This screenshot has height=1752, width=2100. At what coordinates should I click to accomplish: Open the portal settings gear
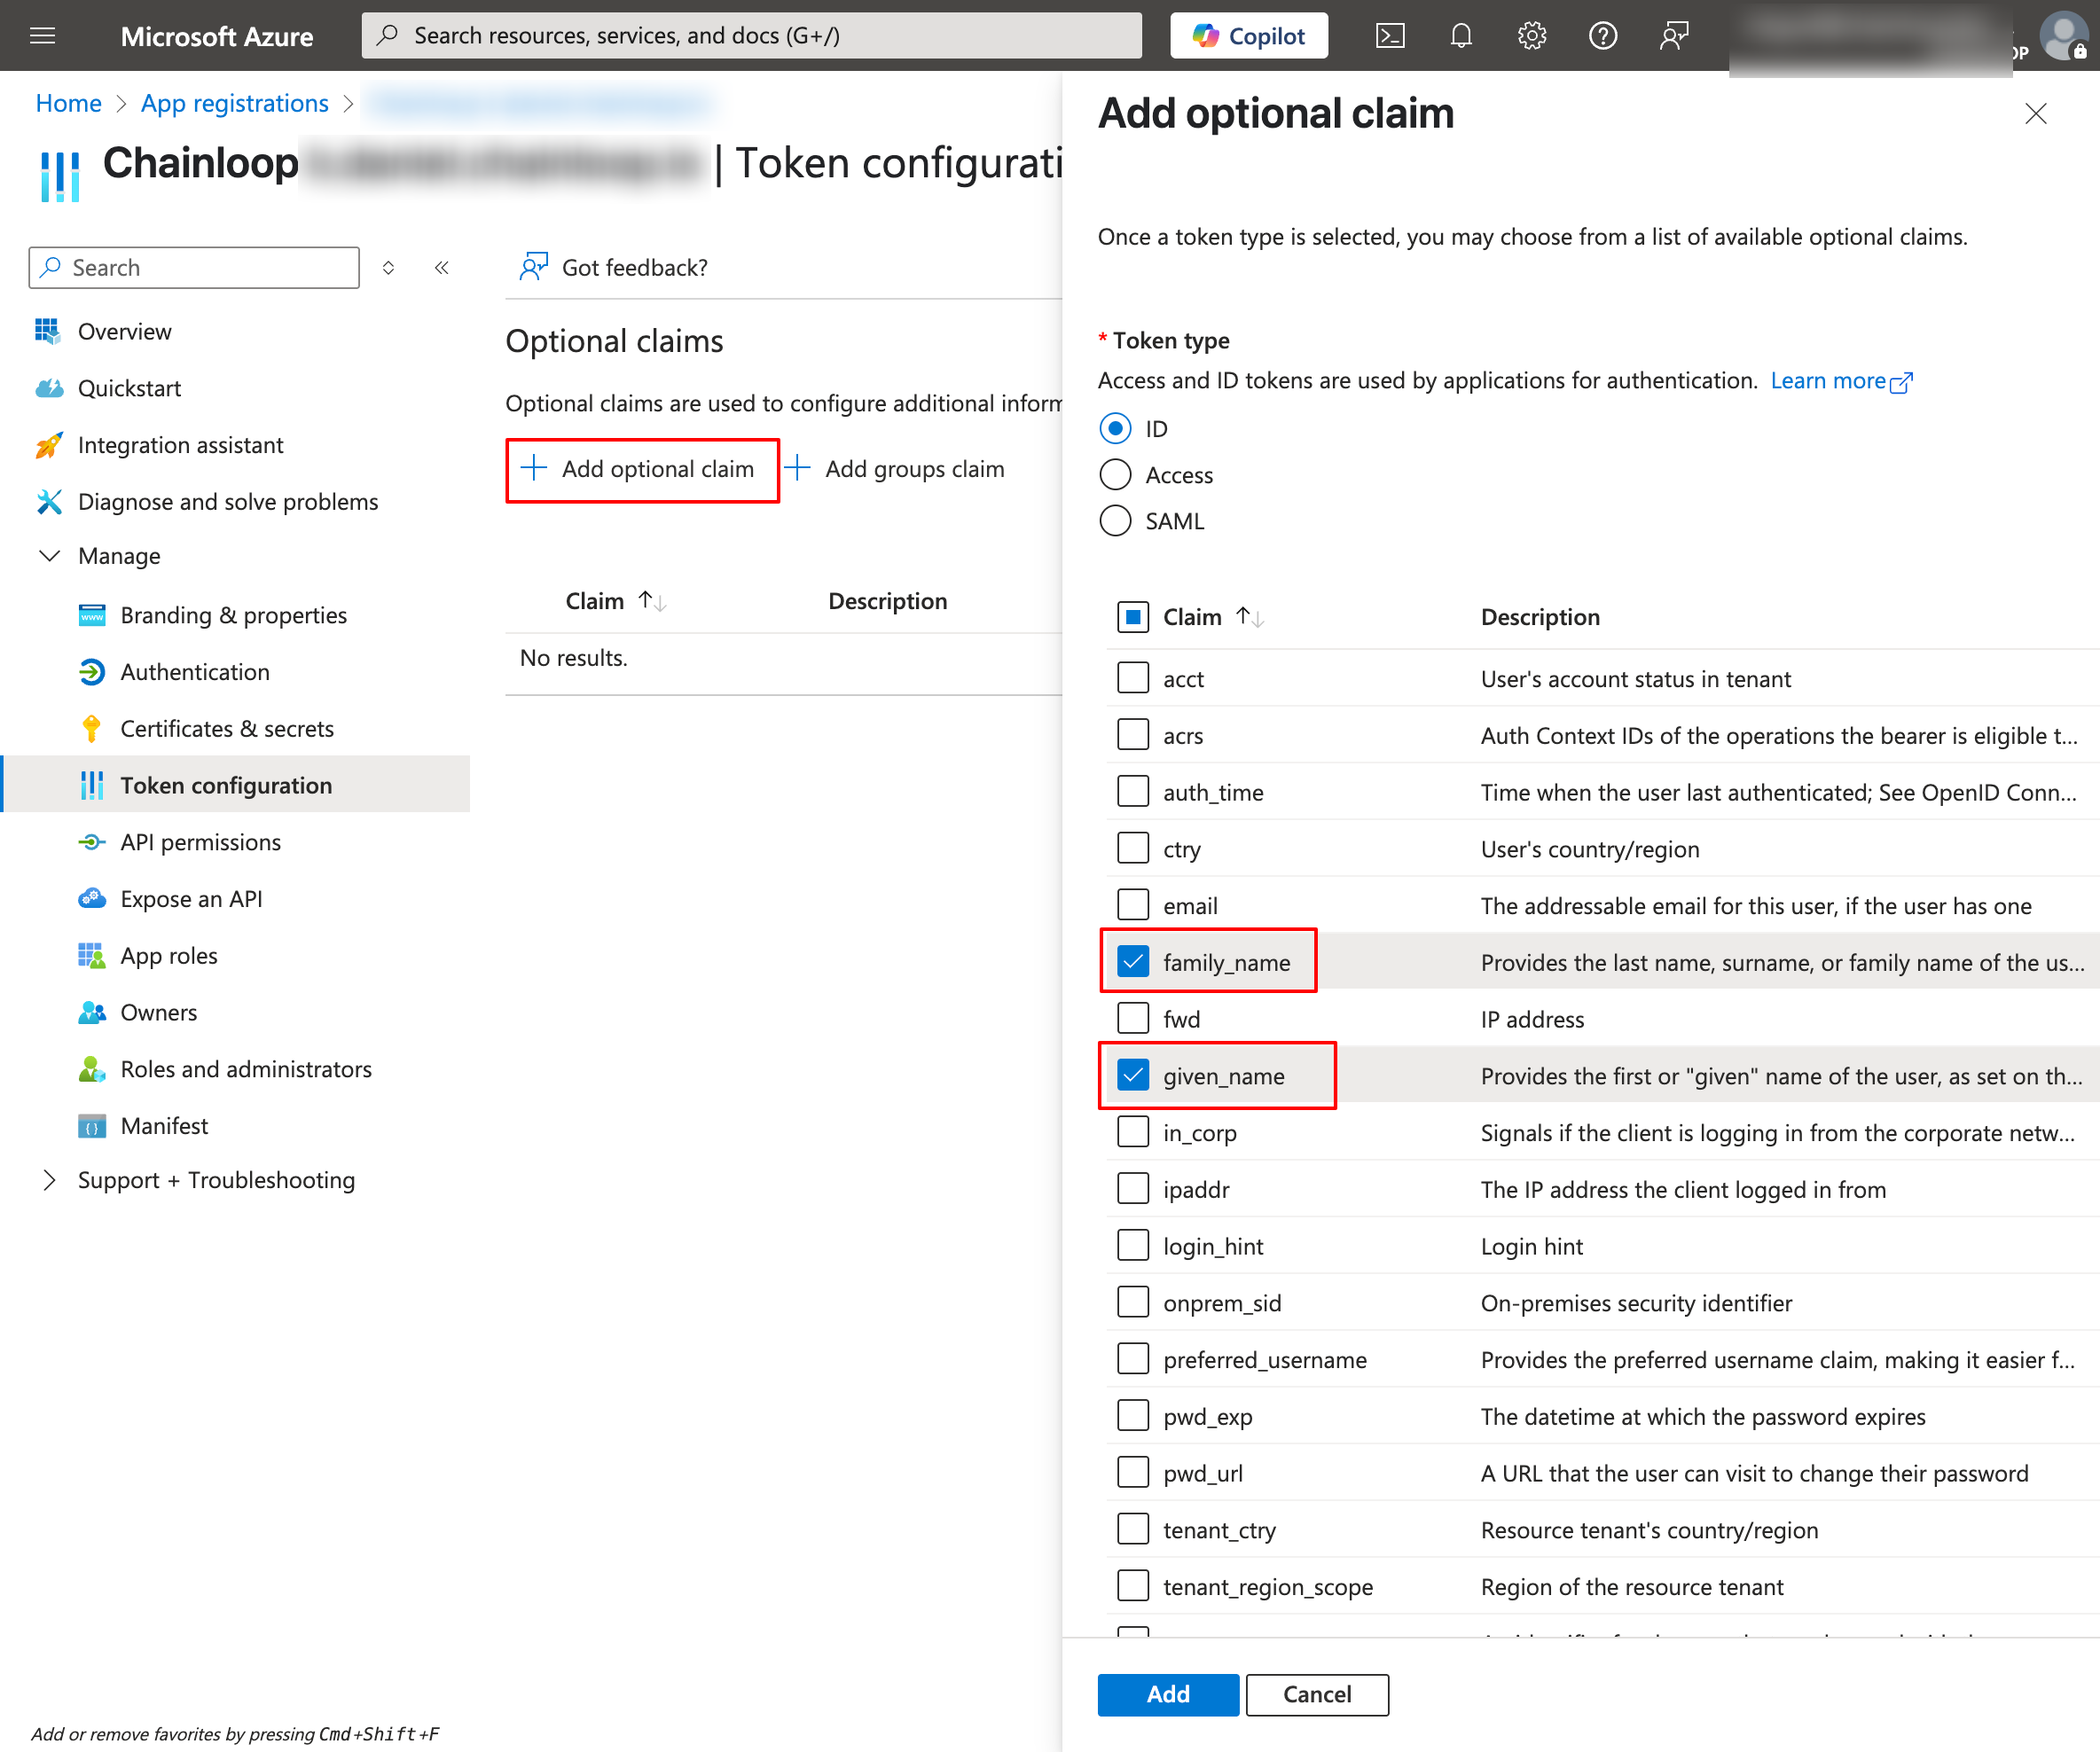pyautogui.click(x=1531, y=36)
